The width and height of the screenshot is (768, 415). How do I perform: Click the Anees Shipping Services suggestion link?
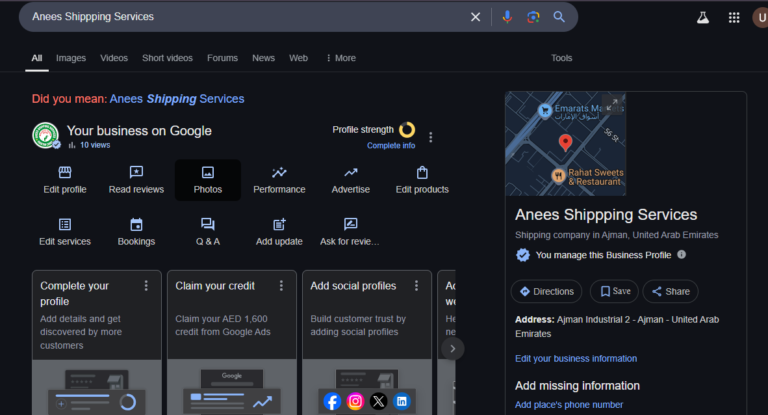click(177, 99)
